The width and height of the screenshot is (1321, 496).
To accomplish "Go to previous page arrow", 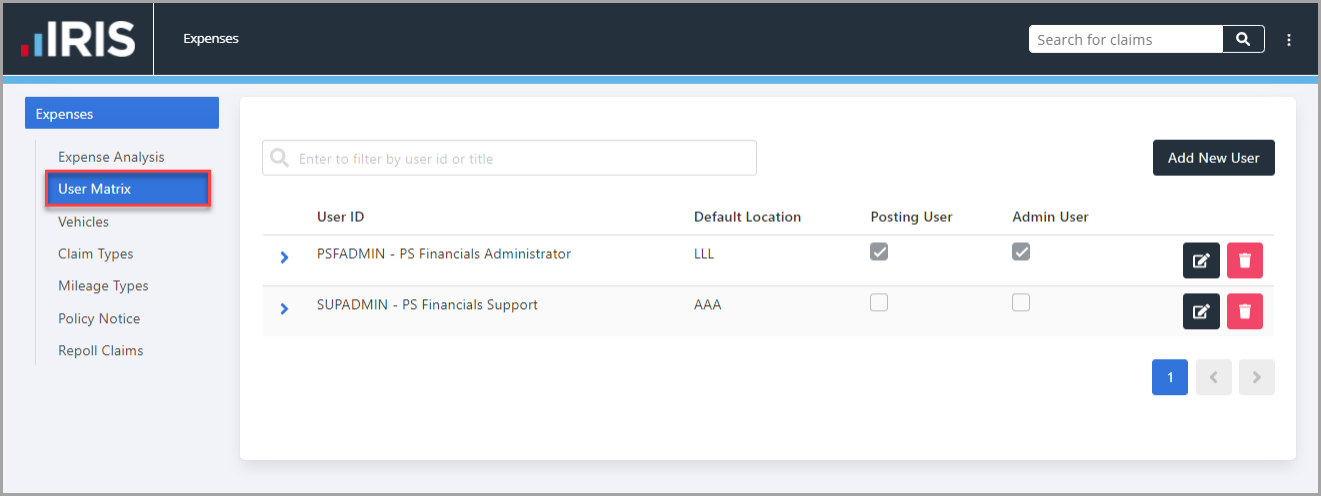I will [x=1214, y=377].
